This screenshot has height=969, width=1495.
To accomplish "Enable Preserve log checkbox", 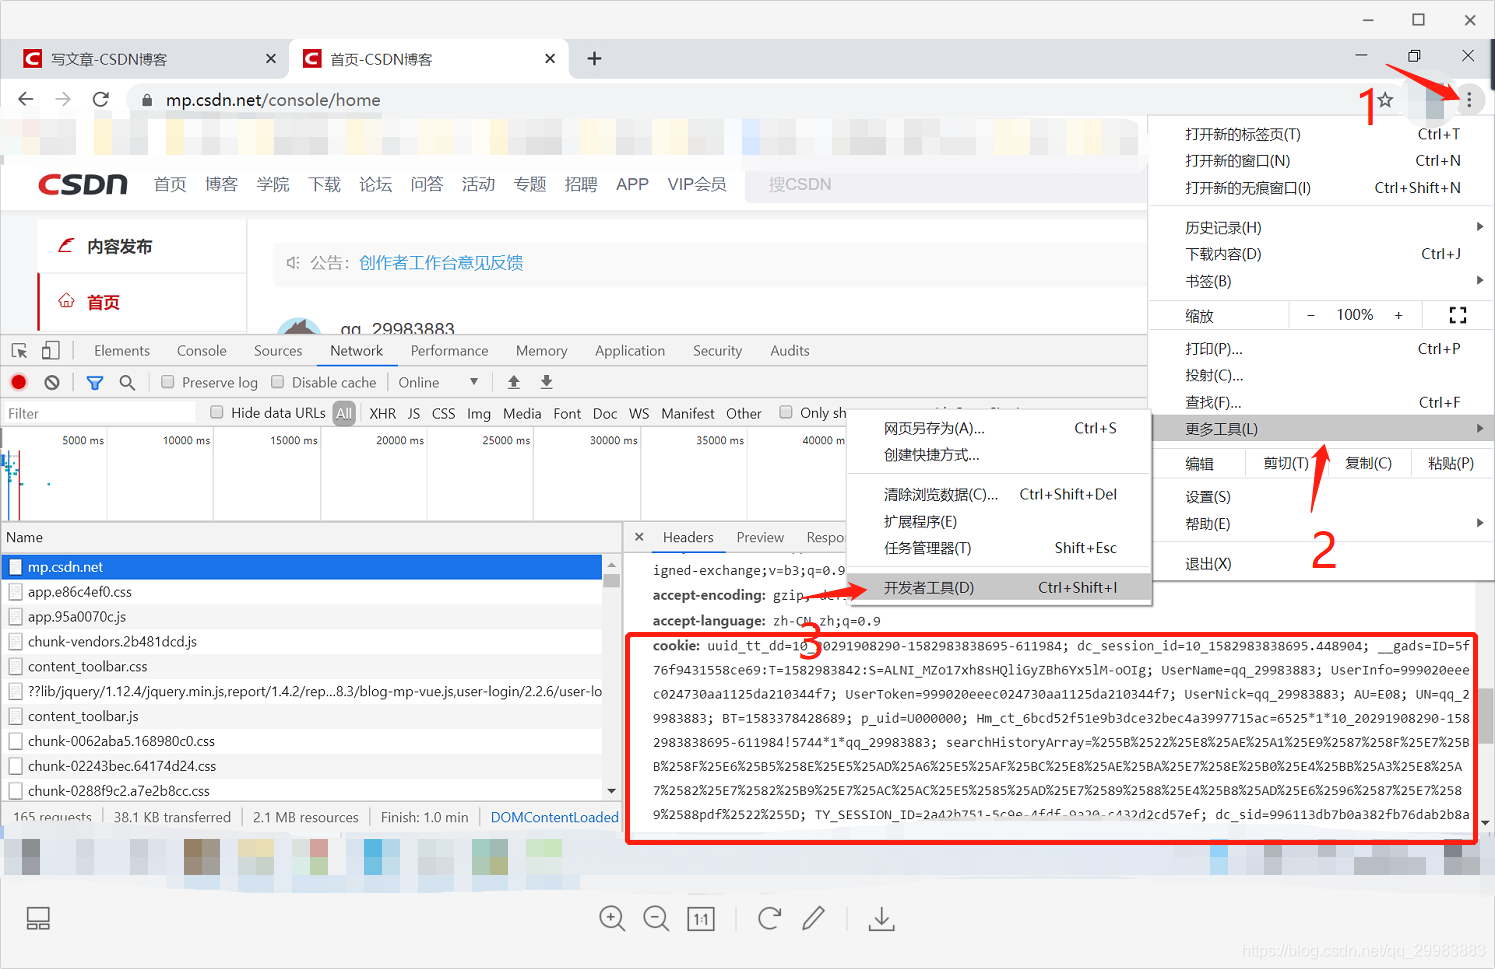I will point(168,382).
